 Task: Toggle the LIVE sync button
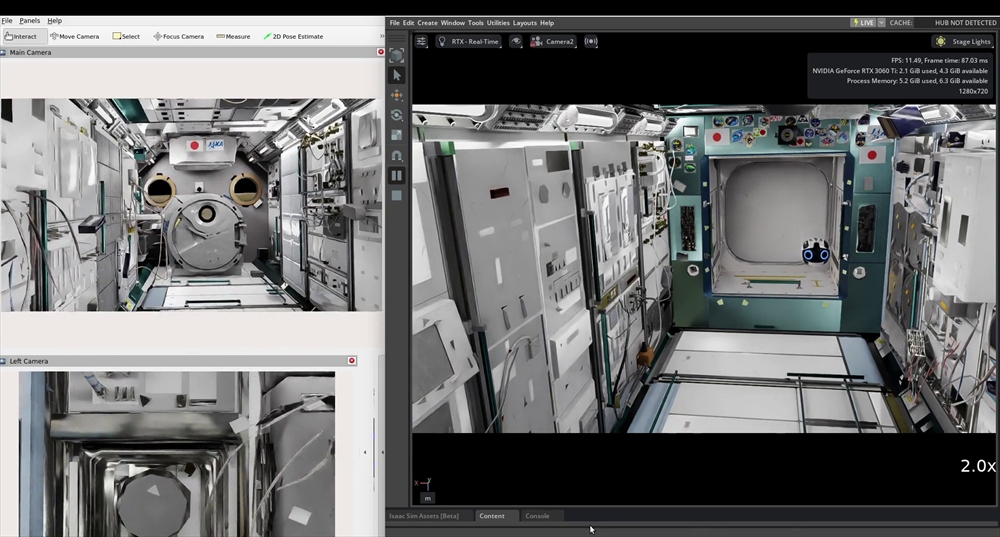point(862,22)
